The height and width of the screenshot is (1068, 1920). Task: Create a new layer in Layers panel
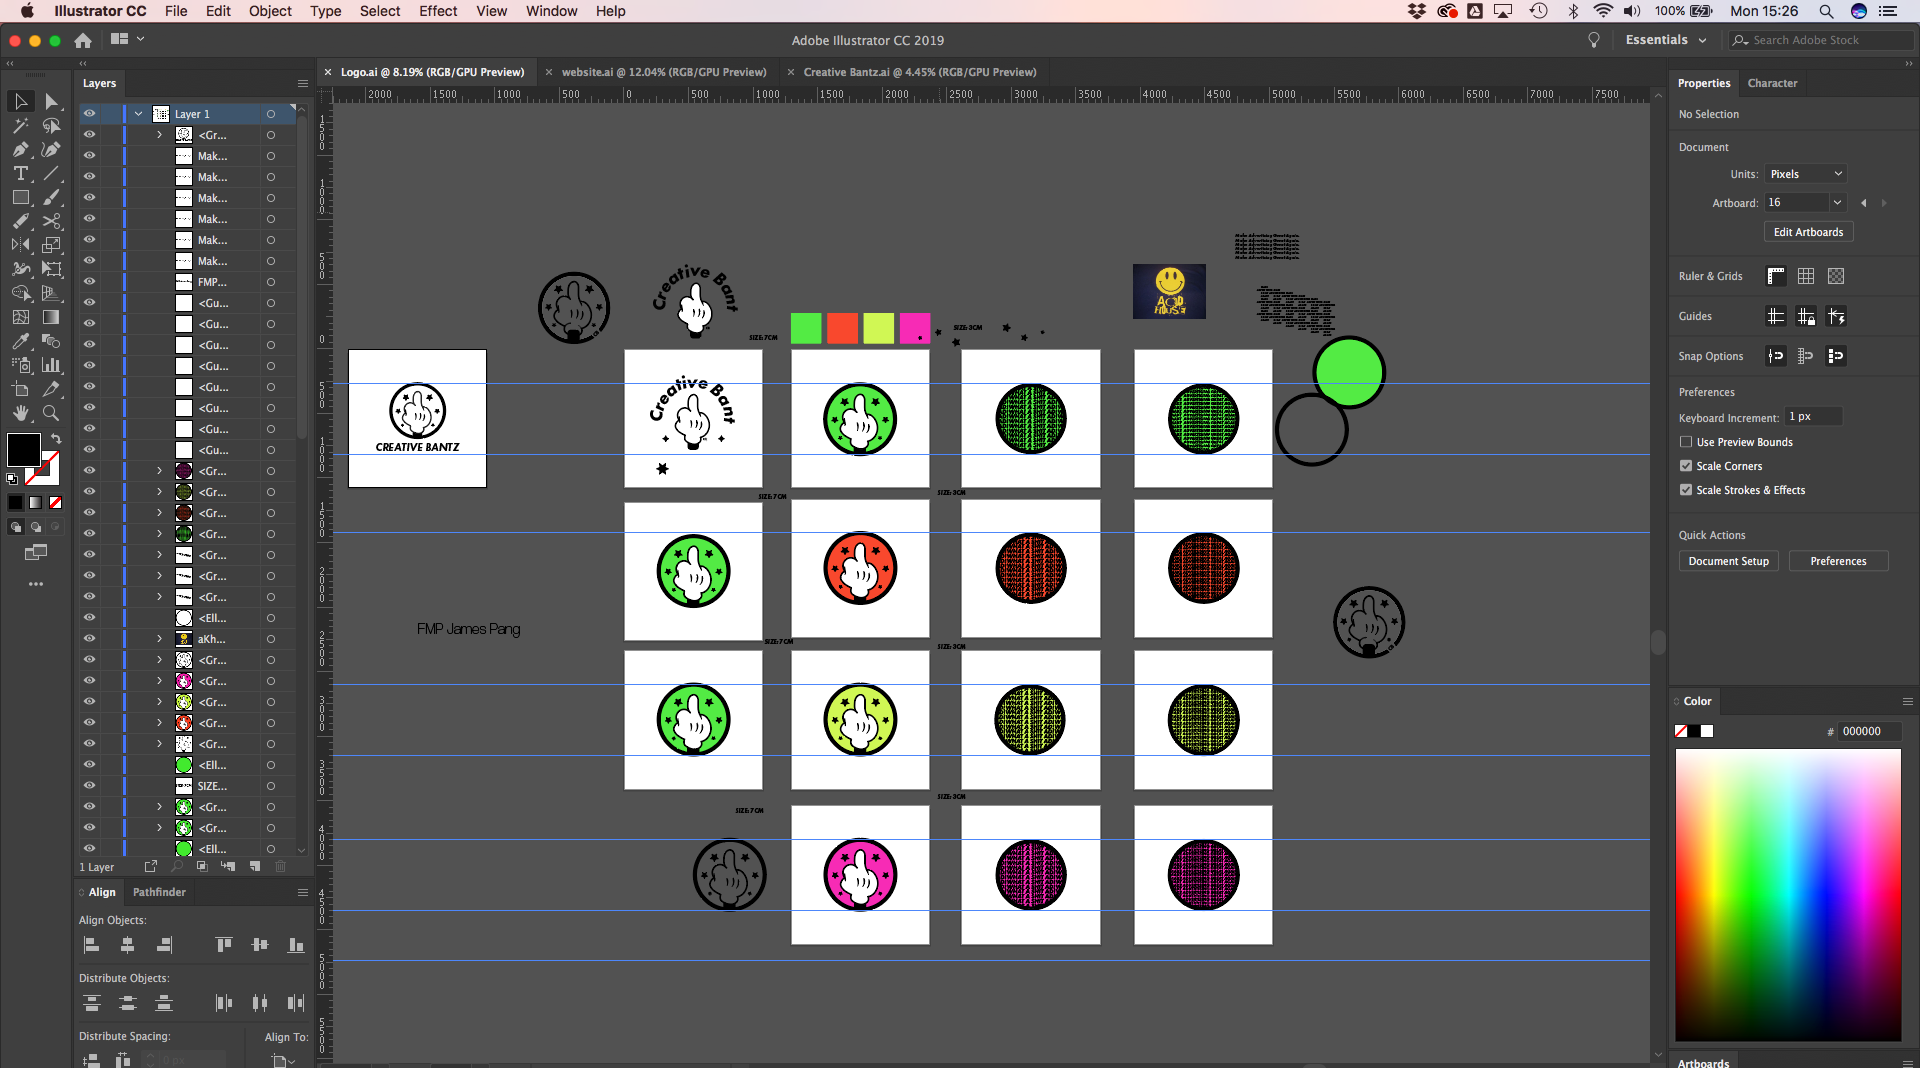[255, 866]
